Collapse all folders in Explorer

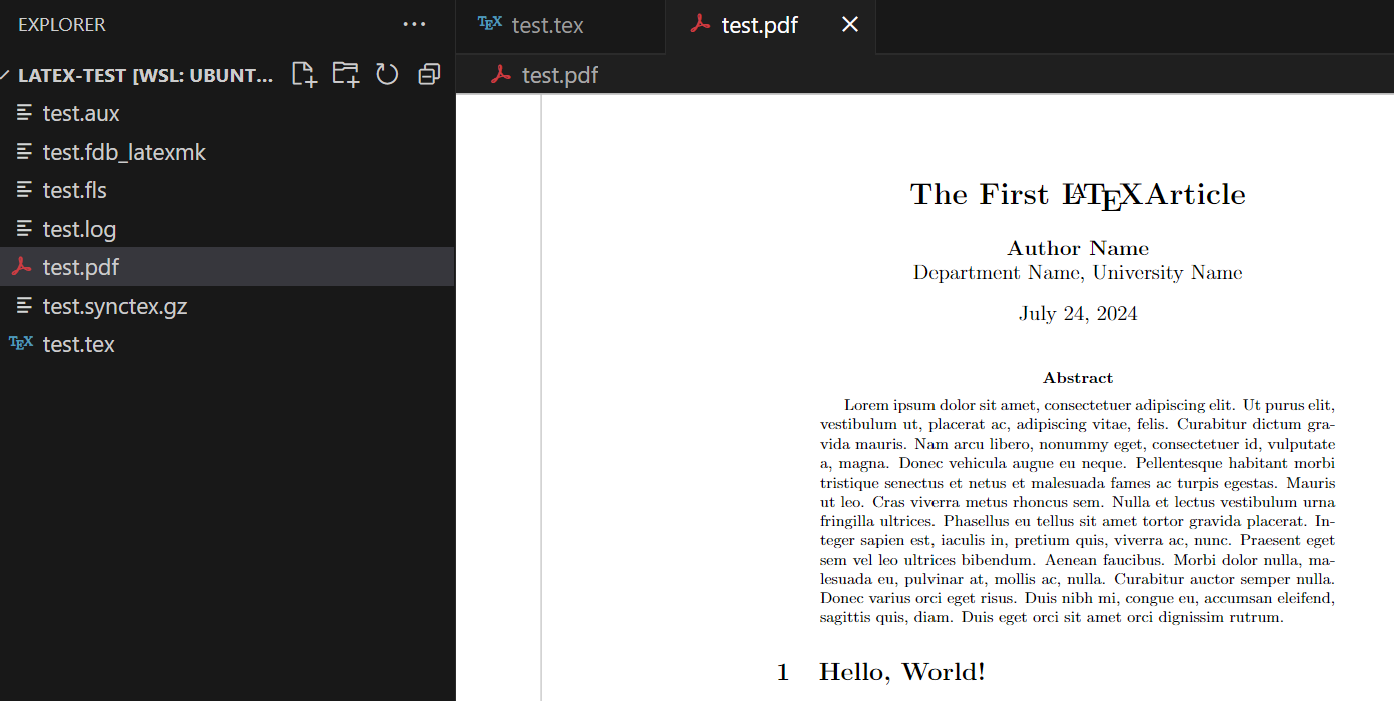[x=429, y=74]
